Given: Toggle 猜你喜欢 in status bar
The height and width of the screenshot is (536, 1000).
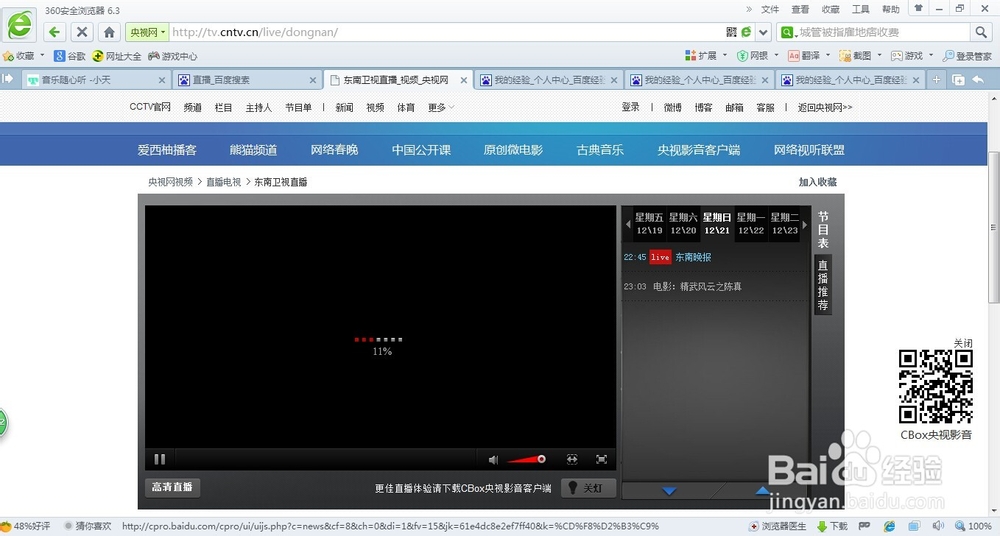Looking at the screenshot, I should coord(87,526).
